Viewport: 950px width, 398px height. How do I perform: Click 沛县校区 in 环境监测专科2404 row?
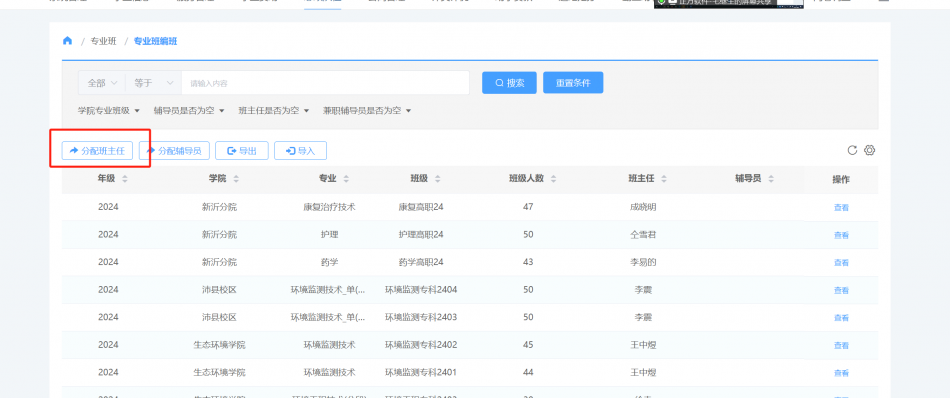(x=219, y=290)
